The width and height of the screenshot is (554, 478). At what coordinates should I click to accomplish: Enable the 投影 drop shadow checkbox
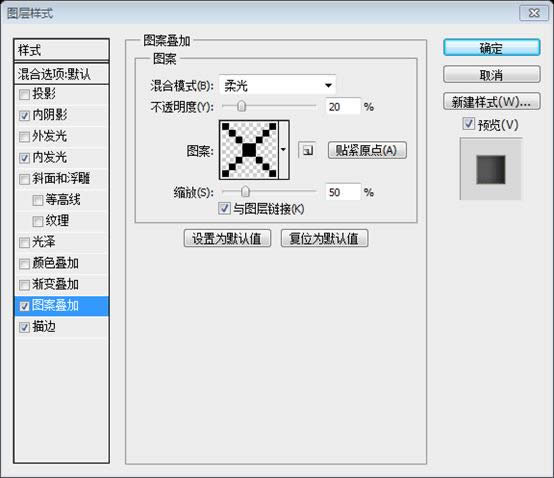click(x=24, y=95)
